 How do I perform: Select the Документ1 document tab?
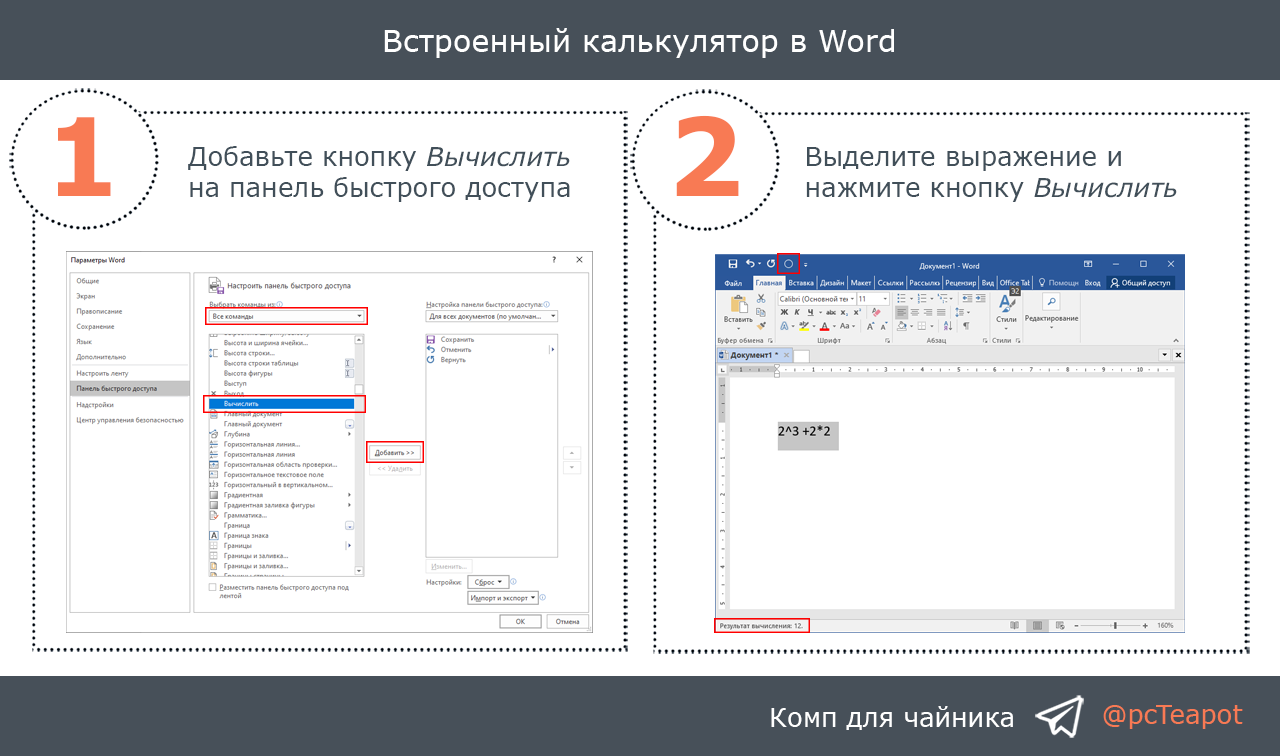click(x=754, y=355)
